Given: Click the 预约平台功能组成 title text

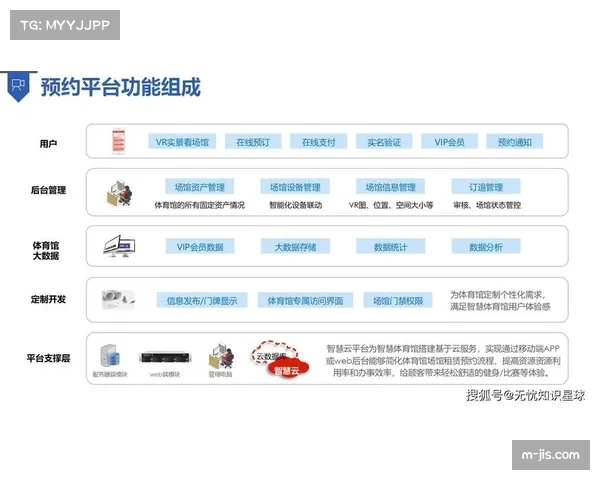Looking at the screenshot, I should coord(121,87).
